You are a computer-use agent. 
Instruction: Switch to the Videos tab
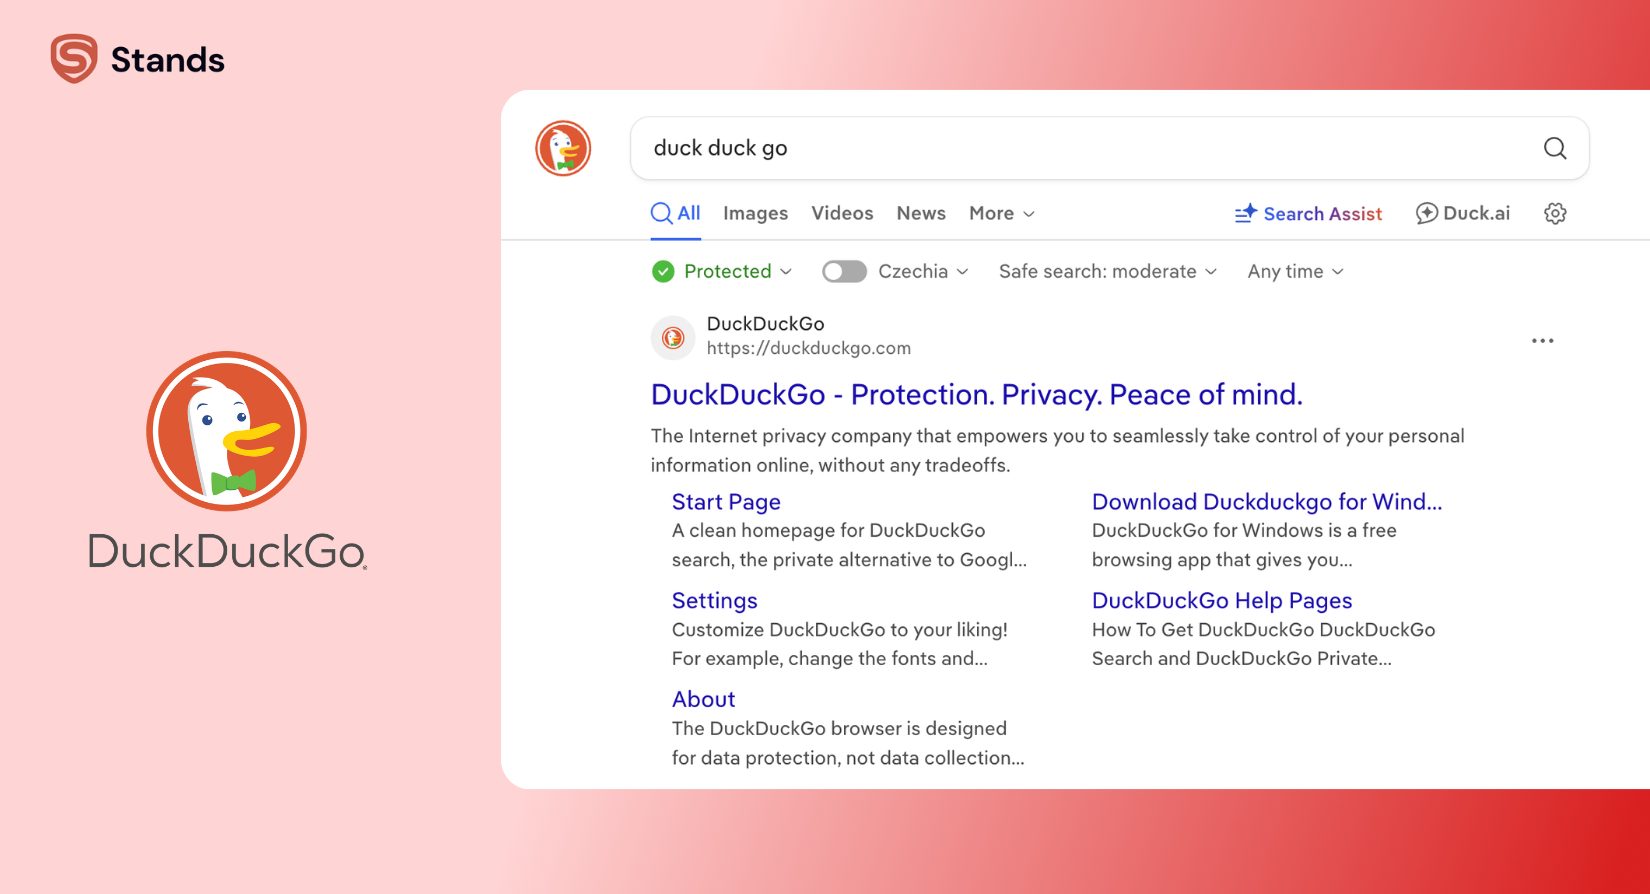pyautogui.click(x=842, y=213)
